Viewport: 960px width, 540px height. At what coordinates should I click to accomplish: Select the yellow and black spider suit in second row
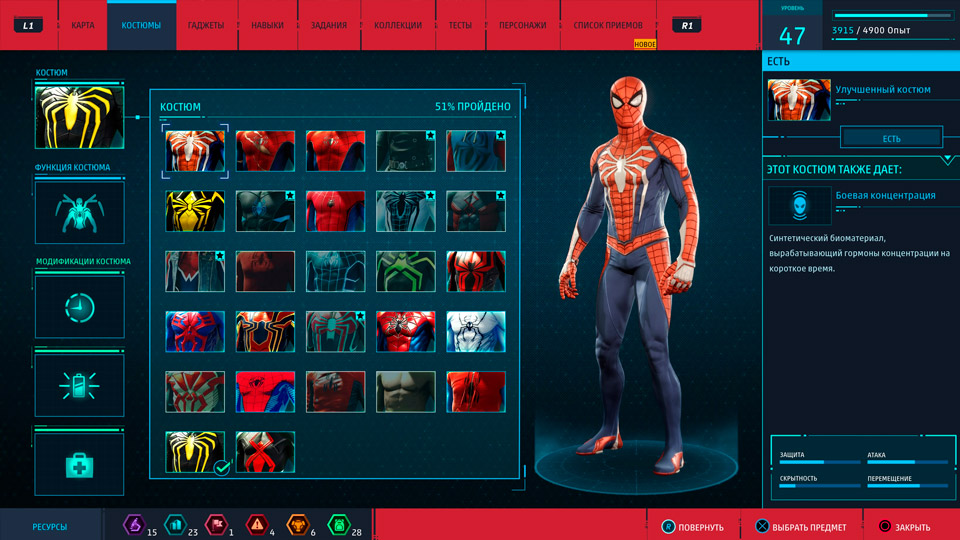point(195,211)
